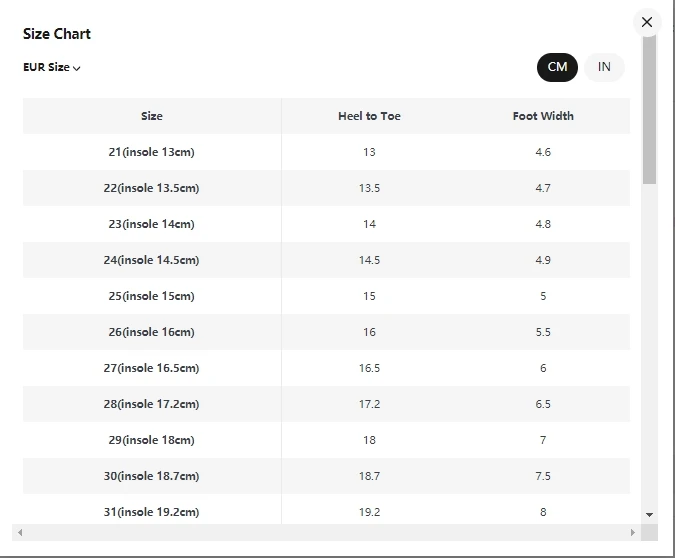This screenshot has width=675, height=558.
Task: Click the horizontal scrollbar left arrow
Action: (20, 532)
